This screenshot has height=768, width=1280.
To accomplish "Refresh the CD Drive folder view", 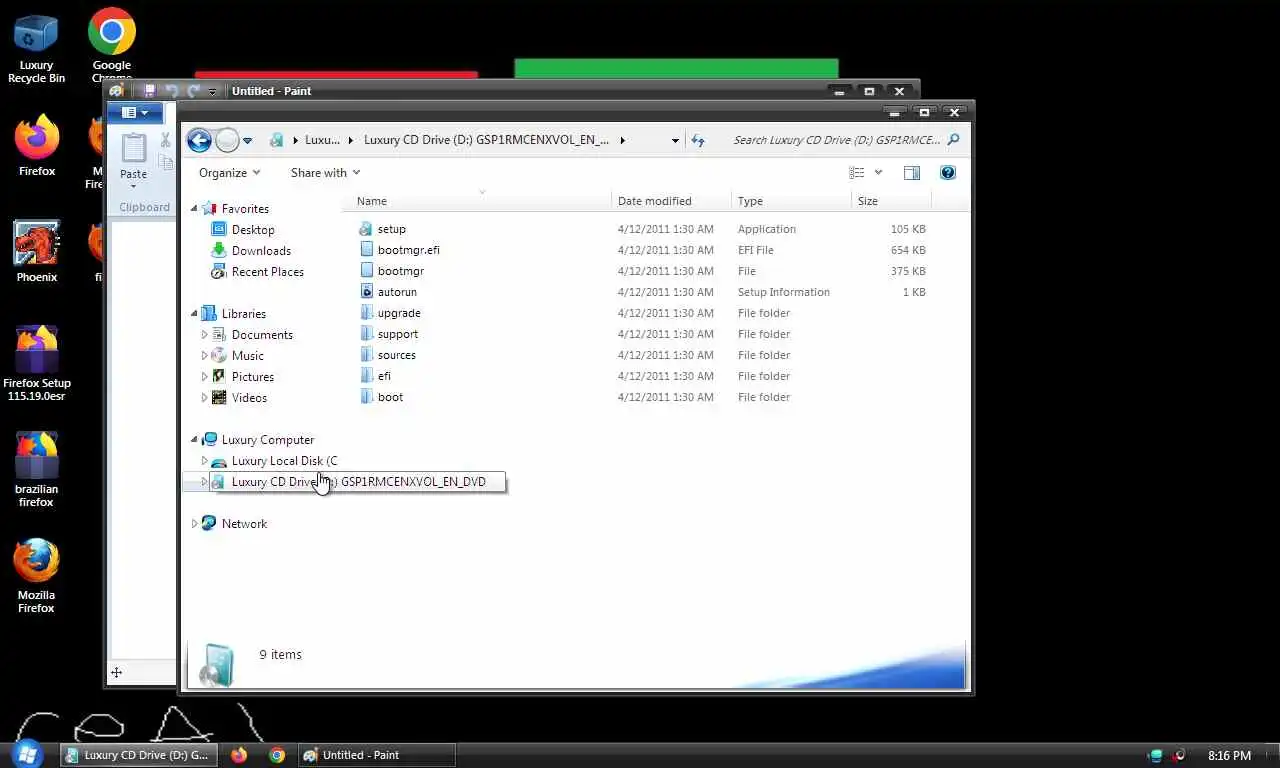I will pos(698,140).
